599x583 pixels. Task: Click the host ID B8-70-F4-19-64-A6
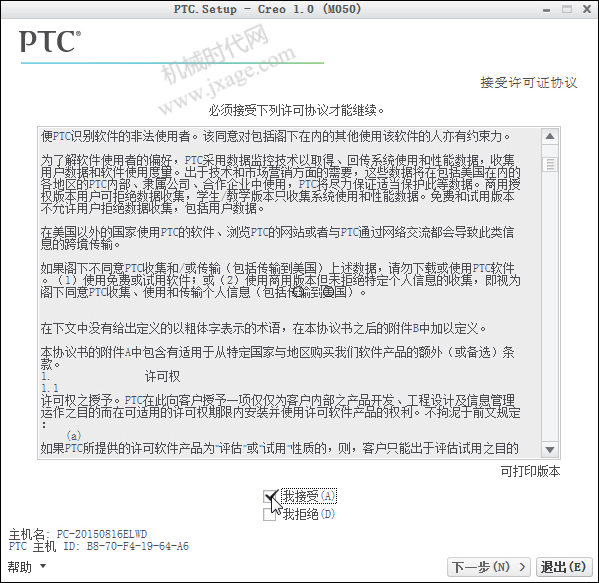click(x=138, y=546)
